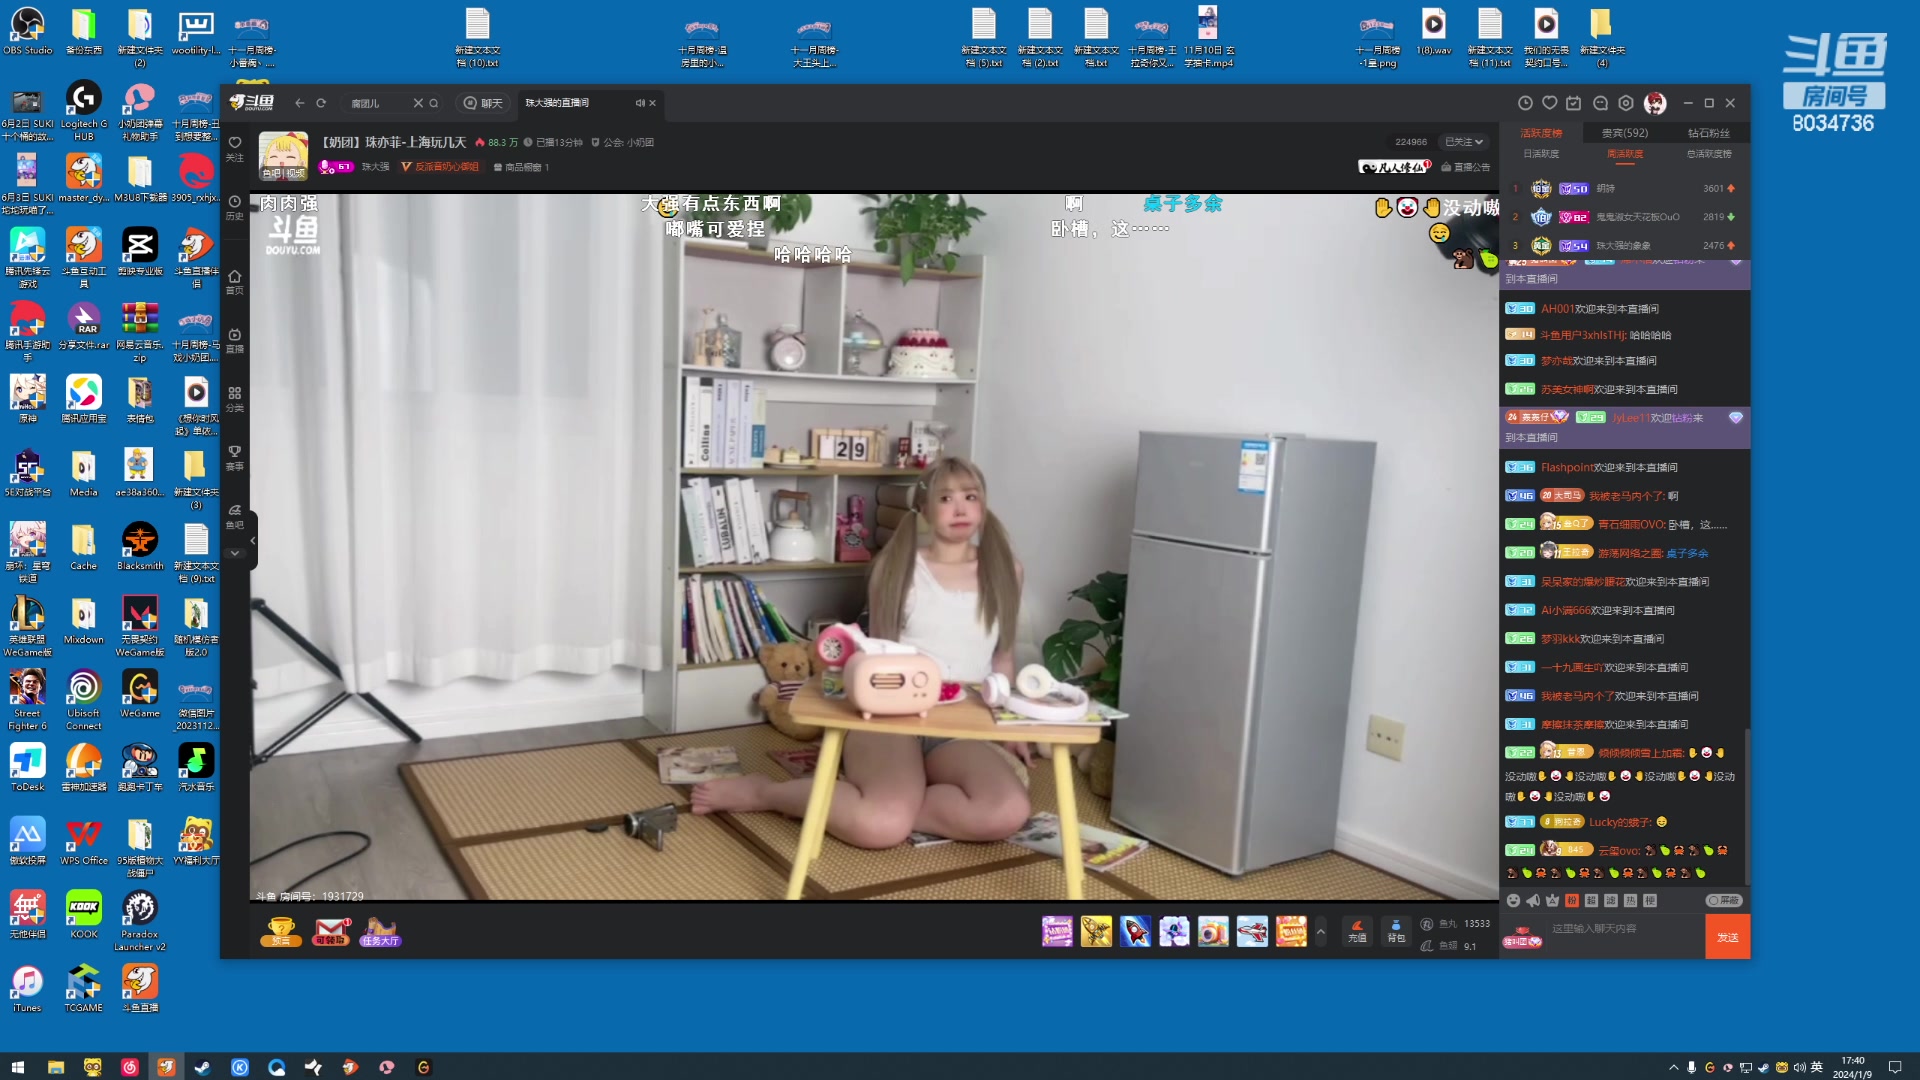Screen dimensions: 1920x1080
Task: Open the messages bubble icon in the title bar
Action: click(1600, 103)
